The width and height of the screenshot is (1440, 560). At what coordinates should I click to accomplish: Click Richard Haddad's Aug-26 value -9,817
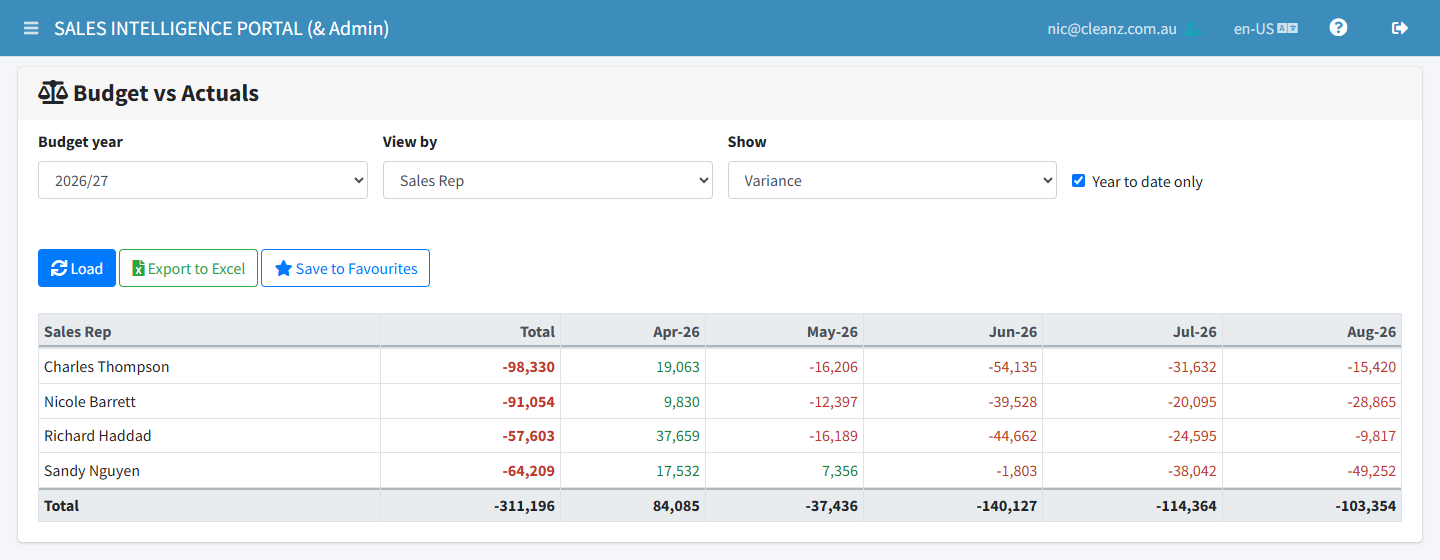click(1376, 436)
